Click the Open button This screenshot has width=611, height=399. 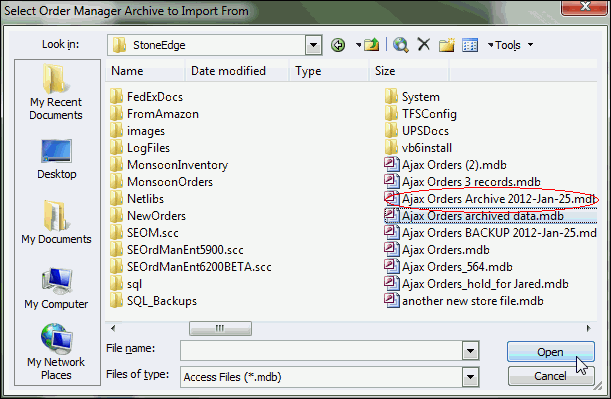(x=551, y=352)
